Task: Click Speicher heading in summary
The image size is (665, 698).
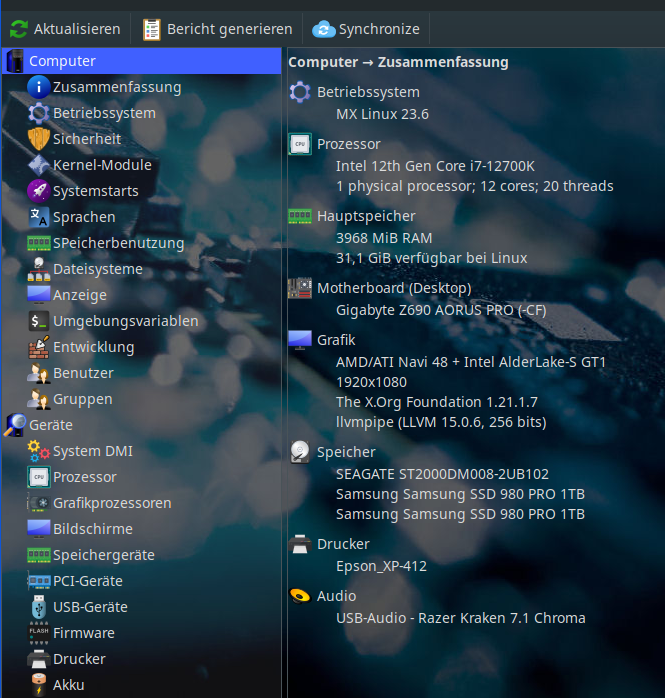Action: [346, 452]
